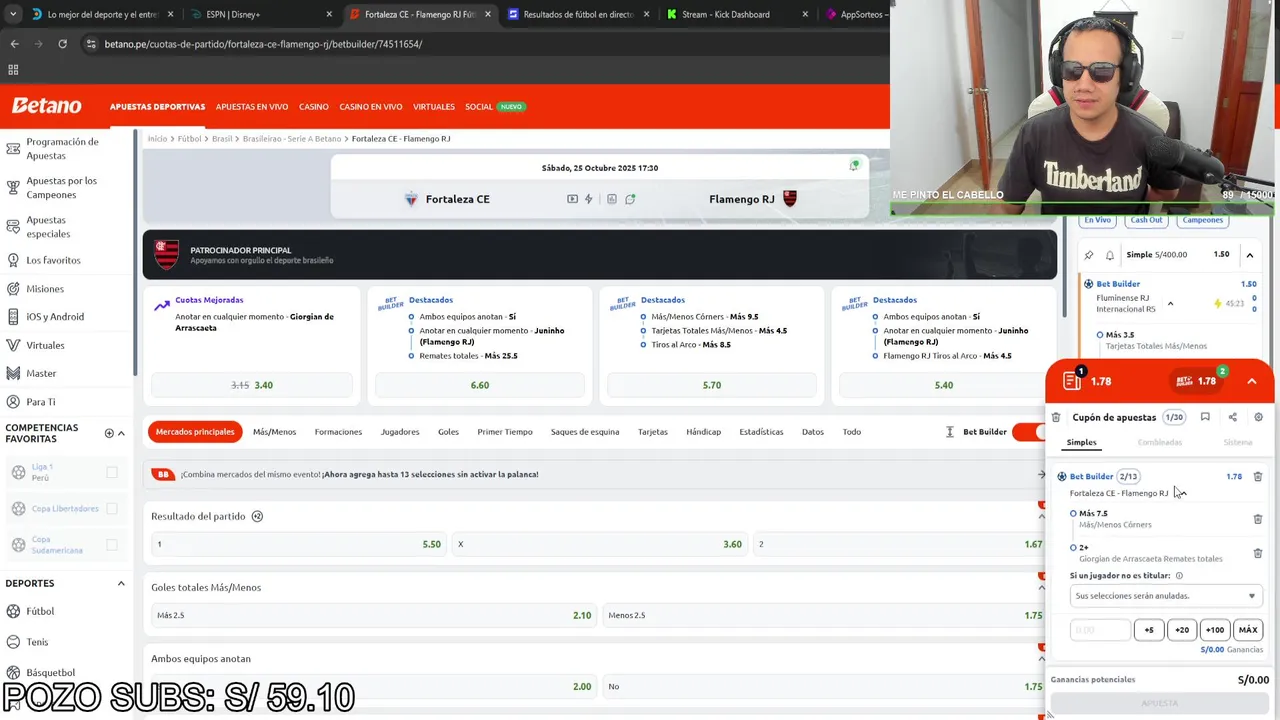Viewport: 1280px width, 720px height.
Task: Switch to Resultados de fútbol browser tab
Action: click(578, 14)
